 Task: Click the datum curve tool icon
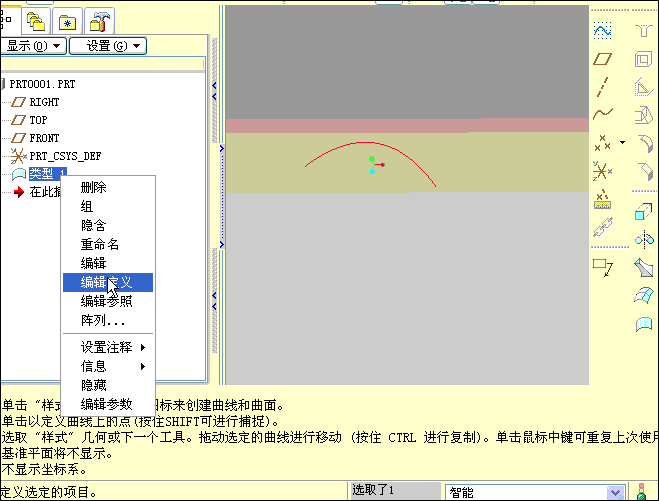point(603,113)
